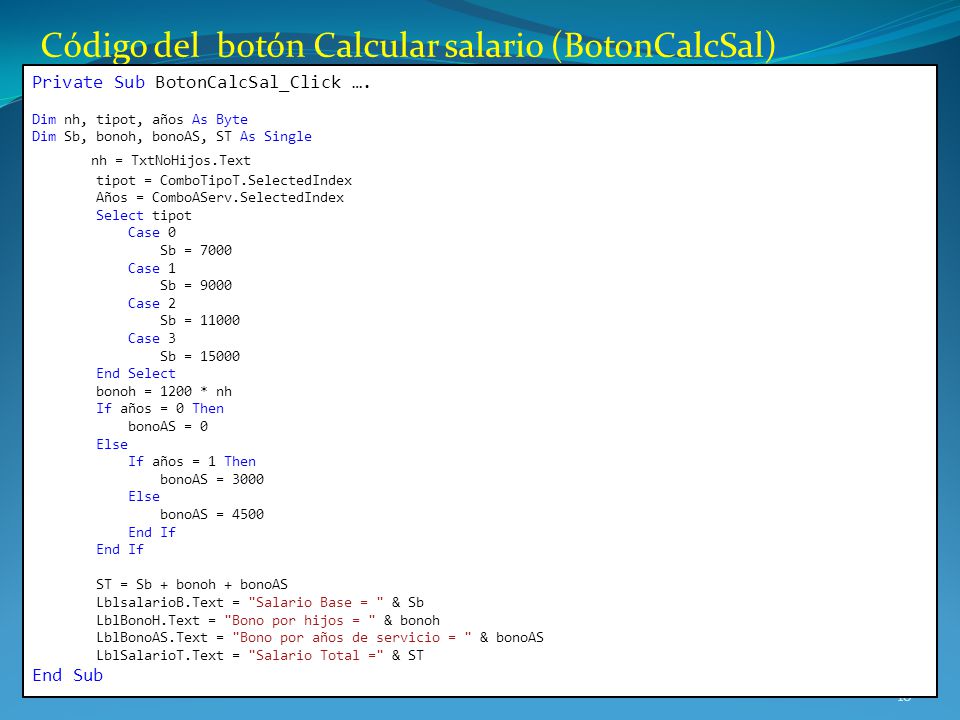Click the 'Case 2' line
The height and width of the screenshot is (720, 960).
point(152,303)
